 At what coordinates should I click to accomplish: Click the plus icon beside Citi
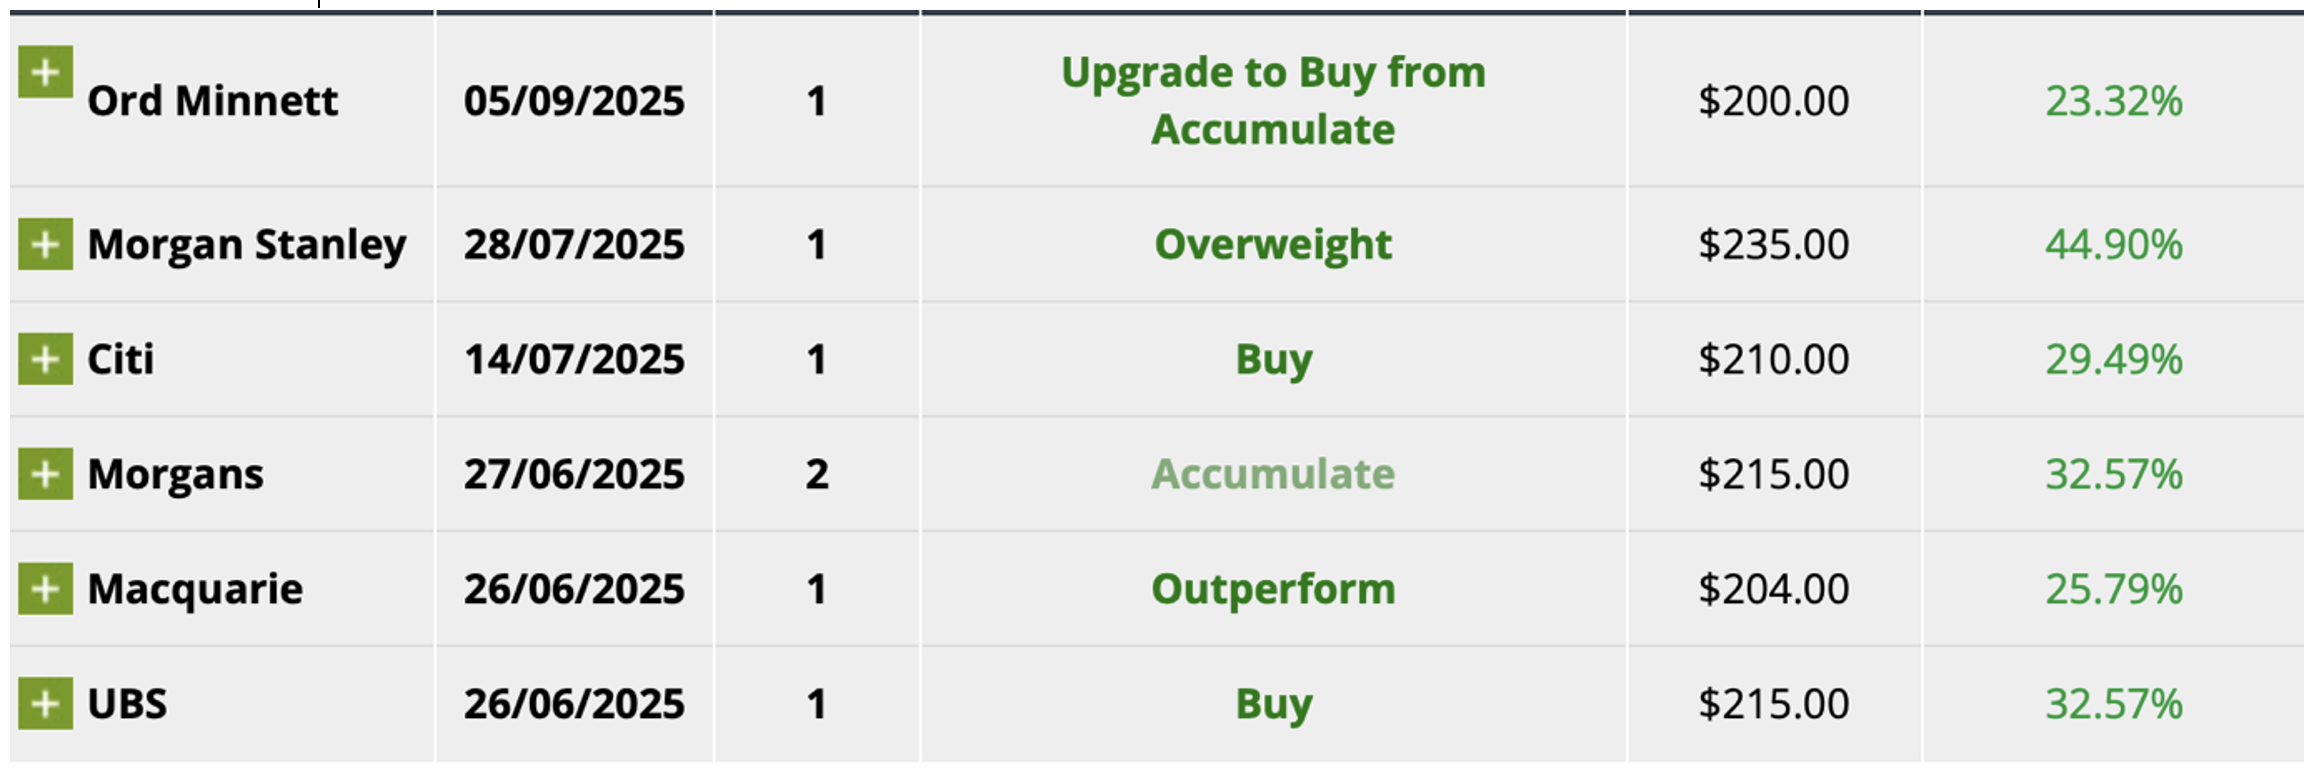(45, 359)
